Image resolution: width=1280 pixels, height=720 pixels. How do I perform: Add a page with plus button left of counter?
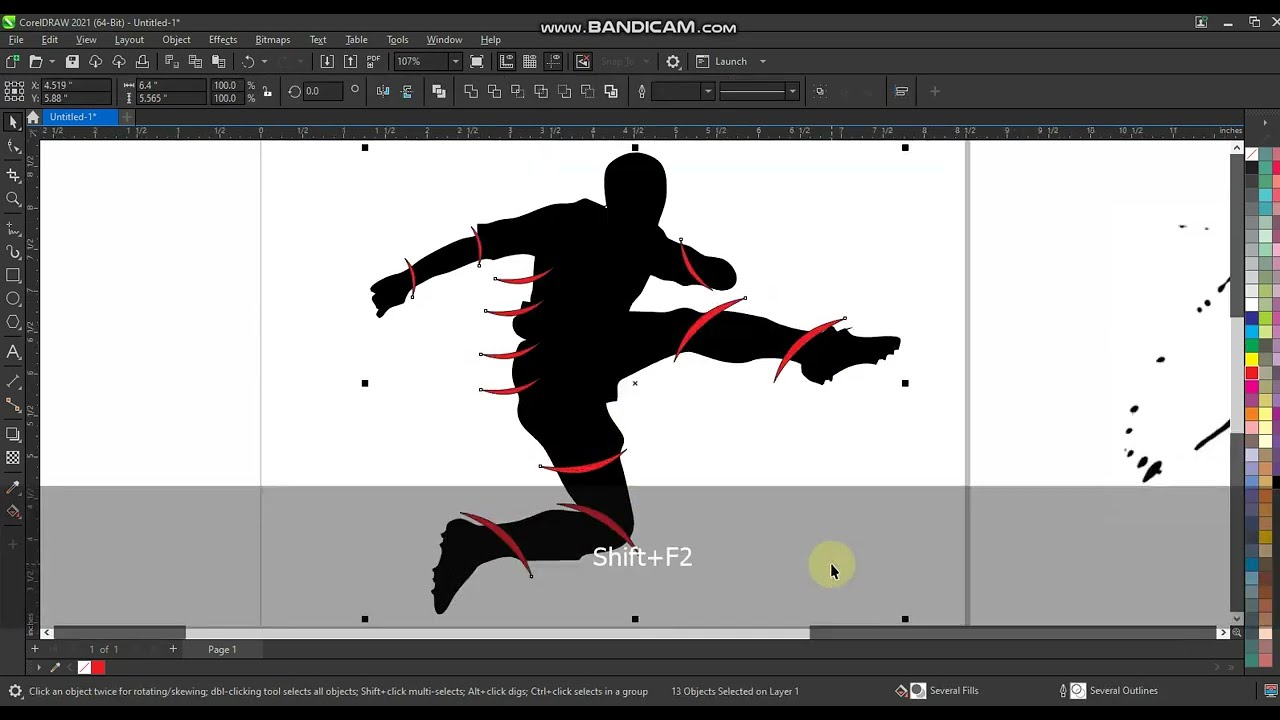pyautogui.click(x=34, y=650)
